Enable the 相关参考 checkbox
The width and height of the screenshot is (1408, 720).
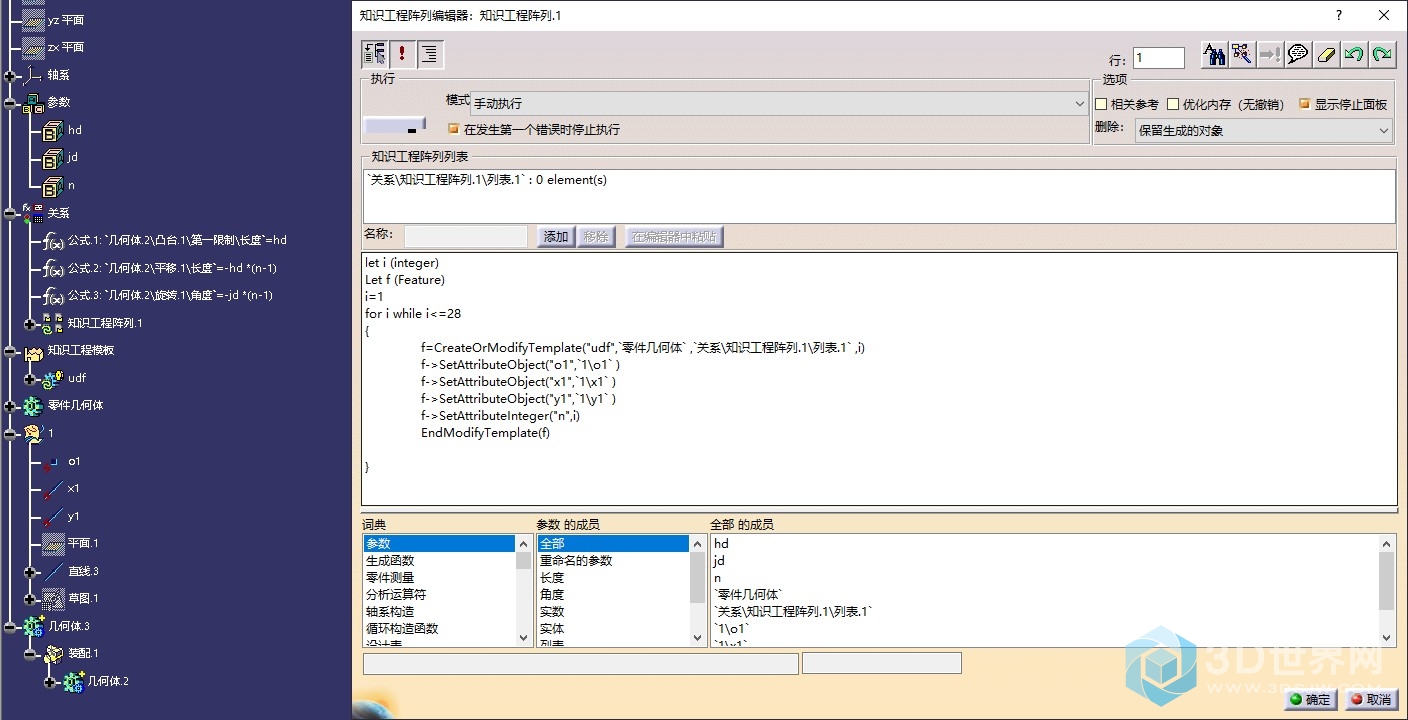point(1101,104)
